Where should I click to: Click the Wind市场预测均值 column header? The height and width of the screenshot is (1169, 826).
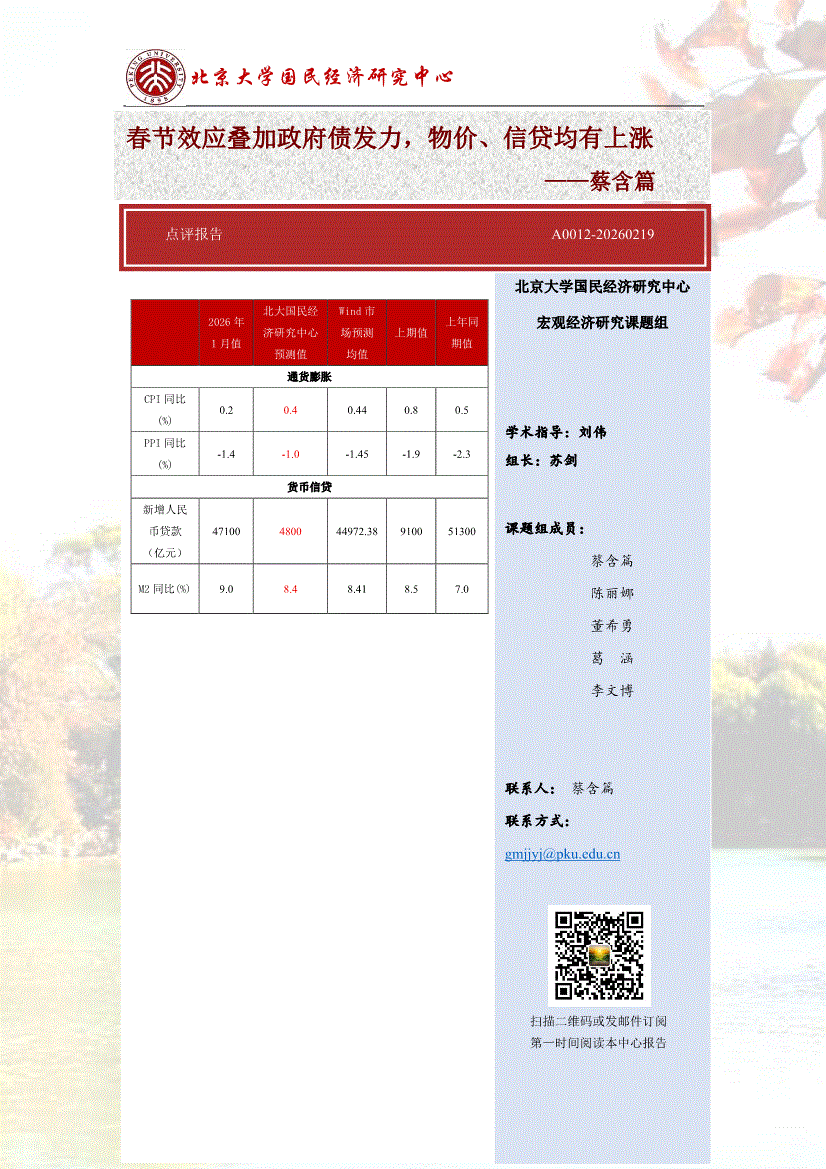357,332
